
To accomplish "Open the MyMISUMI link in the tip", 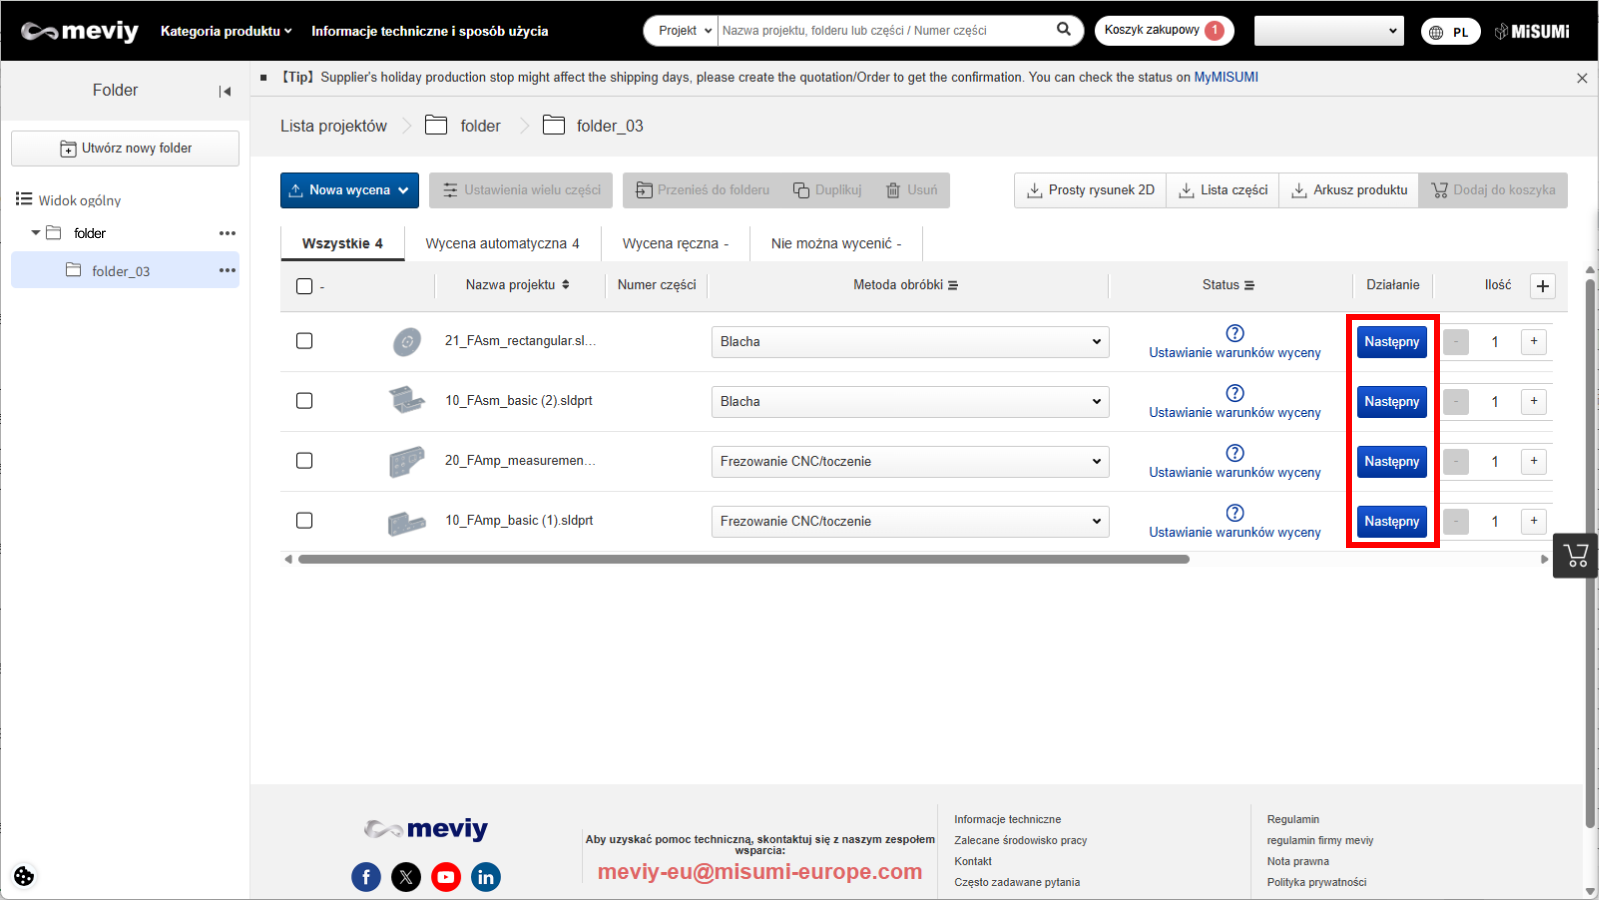I will pos(1225,77).
